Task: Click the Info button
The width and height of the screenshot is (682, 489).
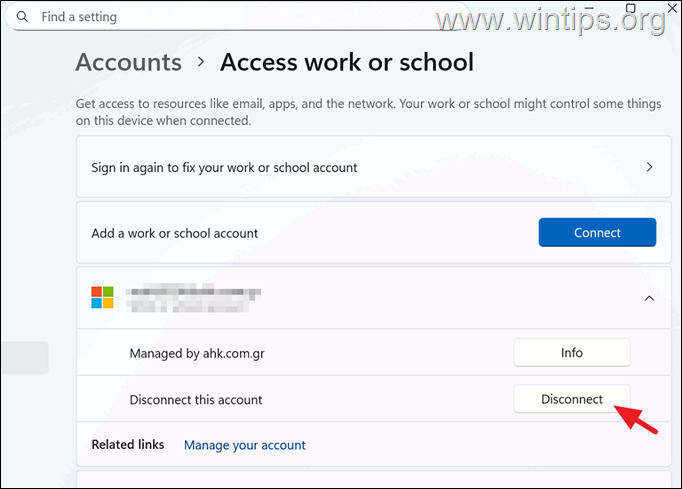Action: coord(572,352)
